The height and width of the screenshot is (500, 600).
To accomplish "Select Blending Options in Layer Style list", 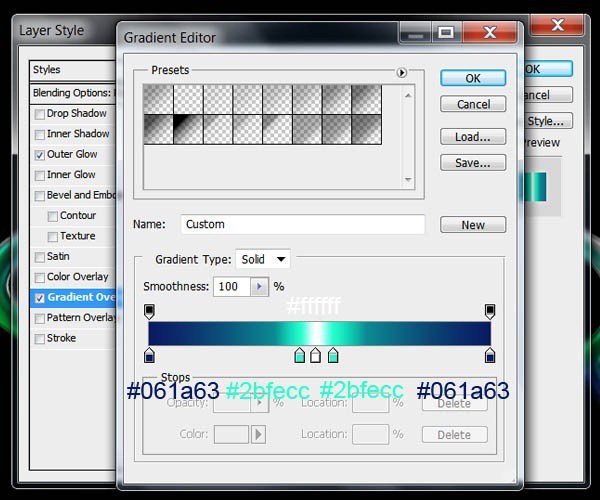I will tap(73, 93).
